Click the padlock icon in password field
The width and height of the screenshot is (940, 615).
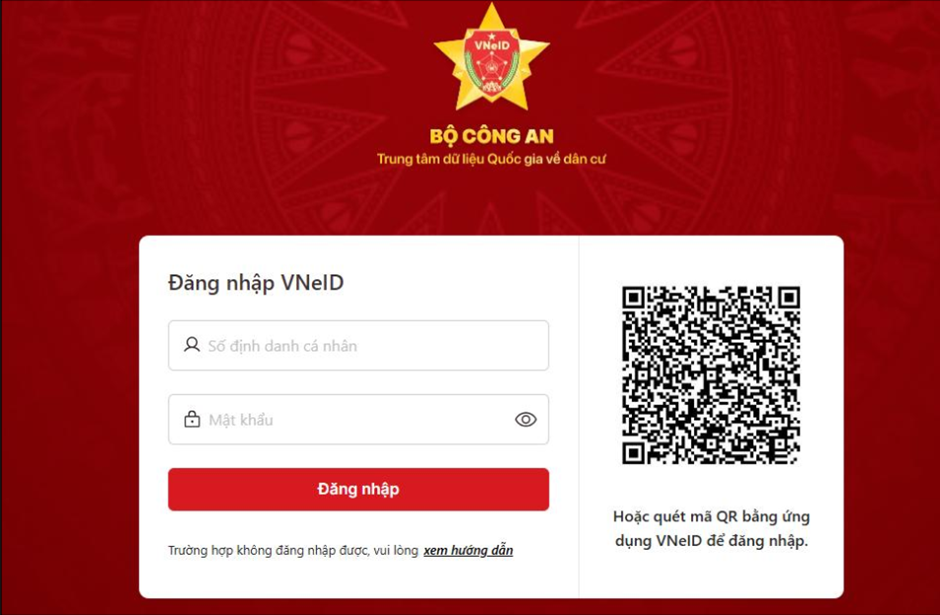pos(192,419)
